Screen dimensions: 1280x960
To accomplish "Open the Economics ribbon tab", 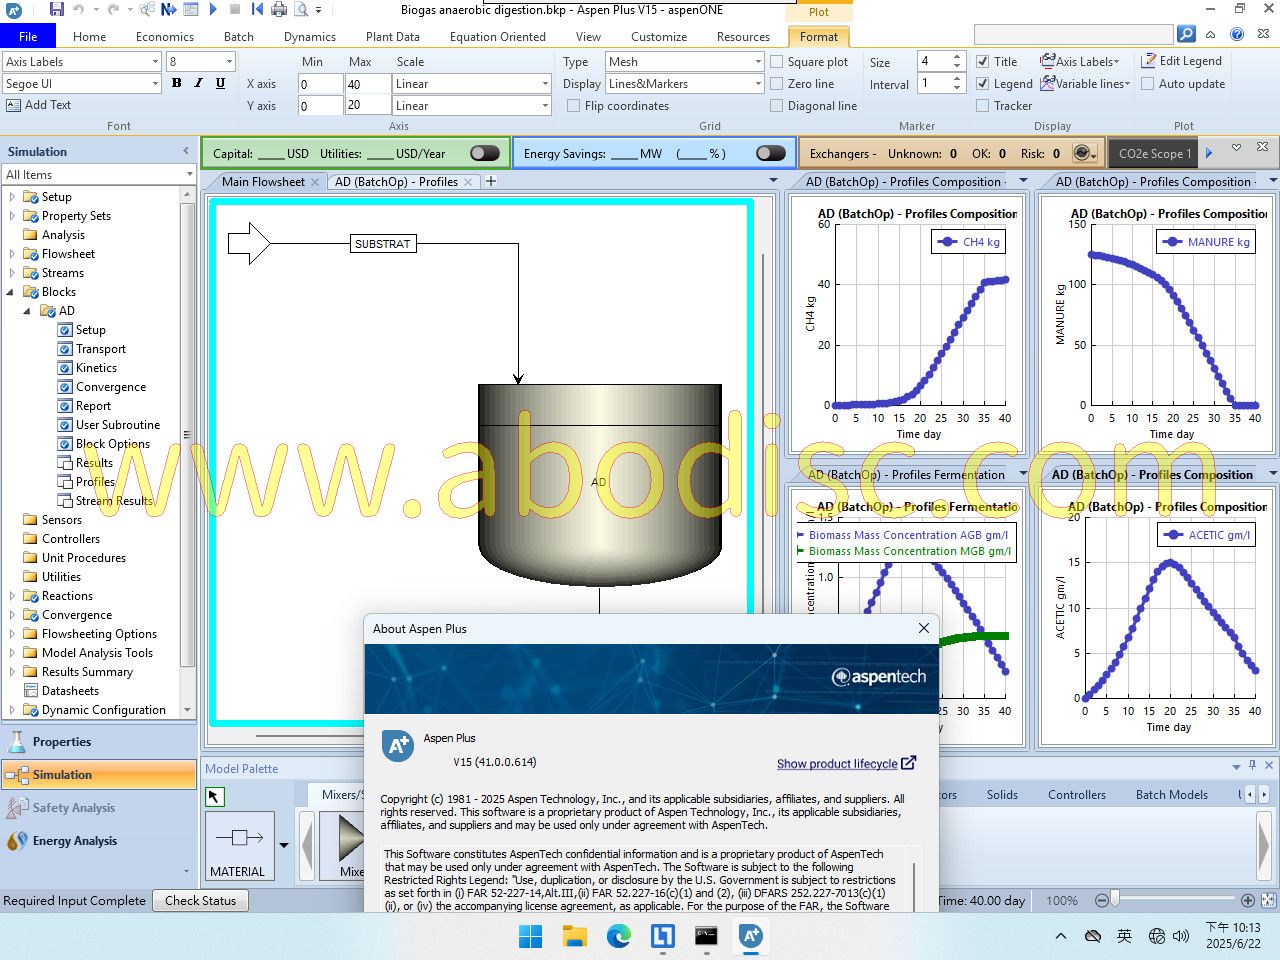I will (165, 37).
